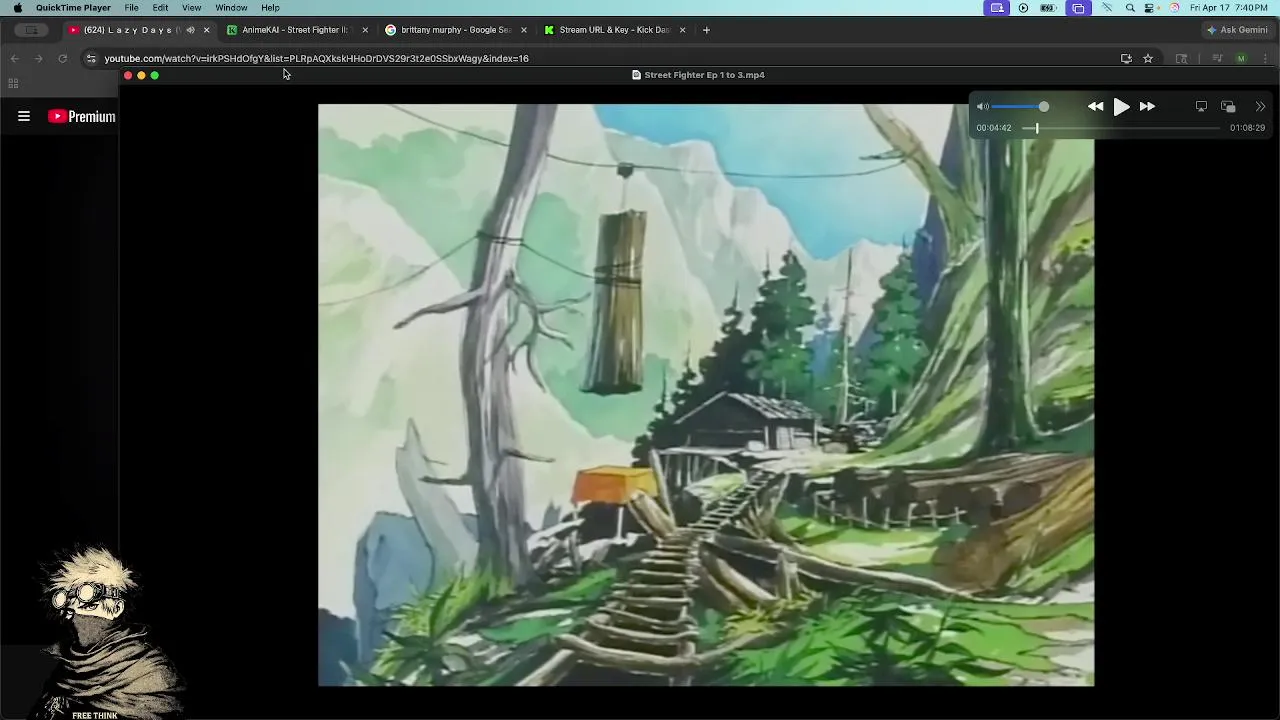Open macOS Spotlight search
Viewport: 1280px width, 720px height.
[1130, 8]
